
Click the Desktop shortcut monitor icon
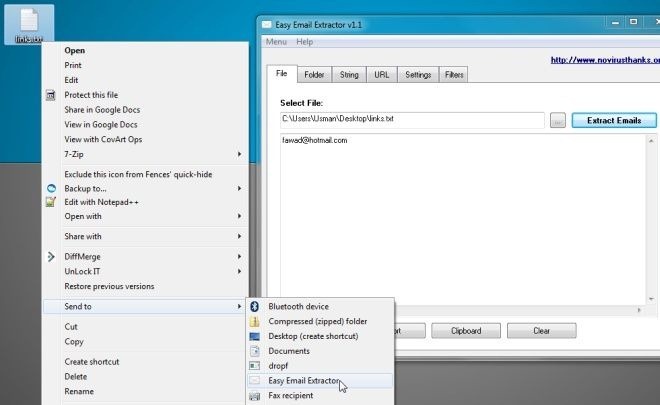(x=254, y=336)
